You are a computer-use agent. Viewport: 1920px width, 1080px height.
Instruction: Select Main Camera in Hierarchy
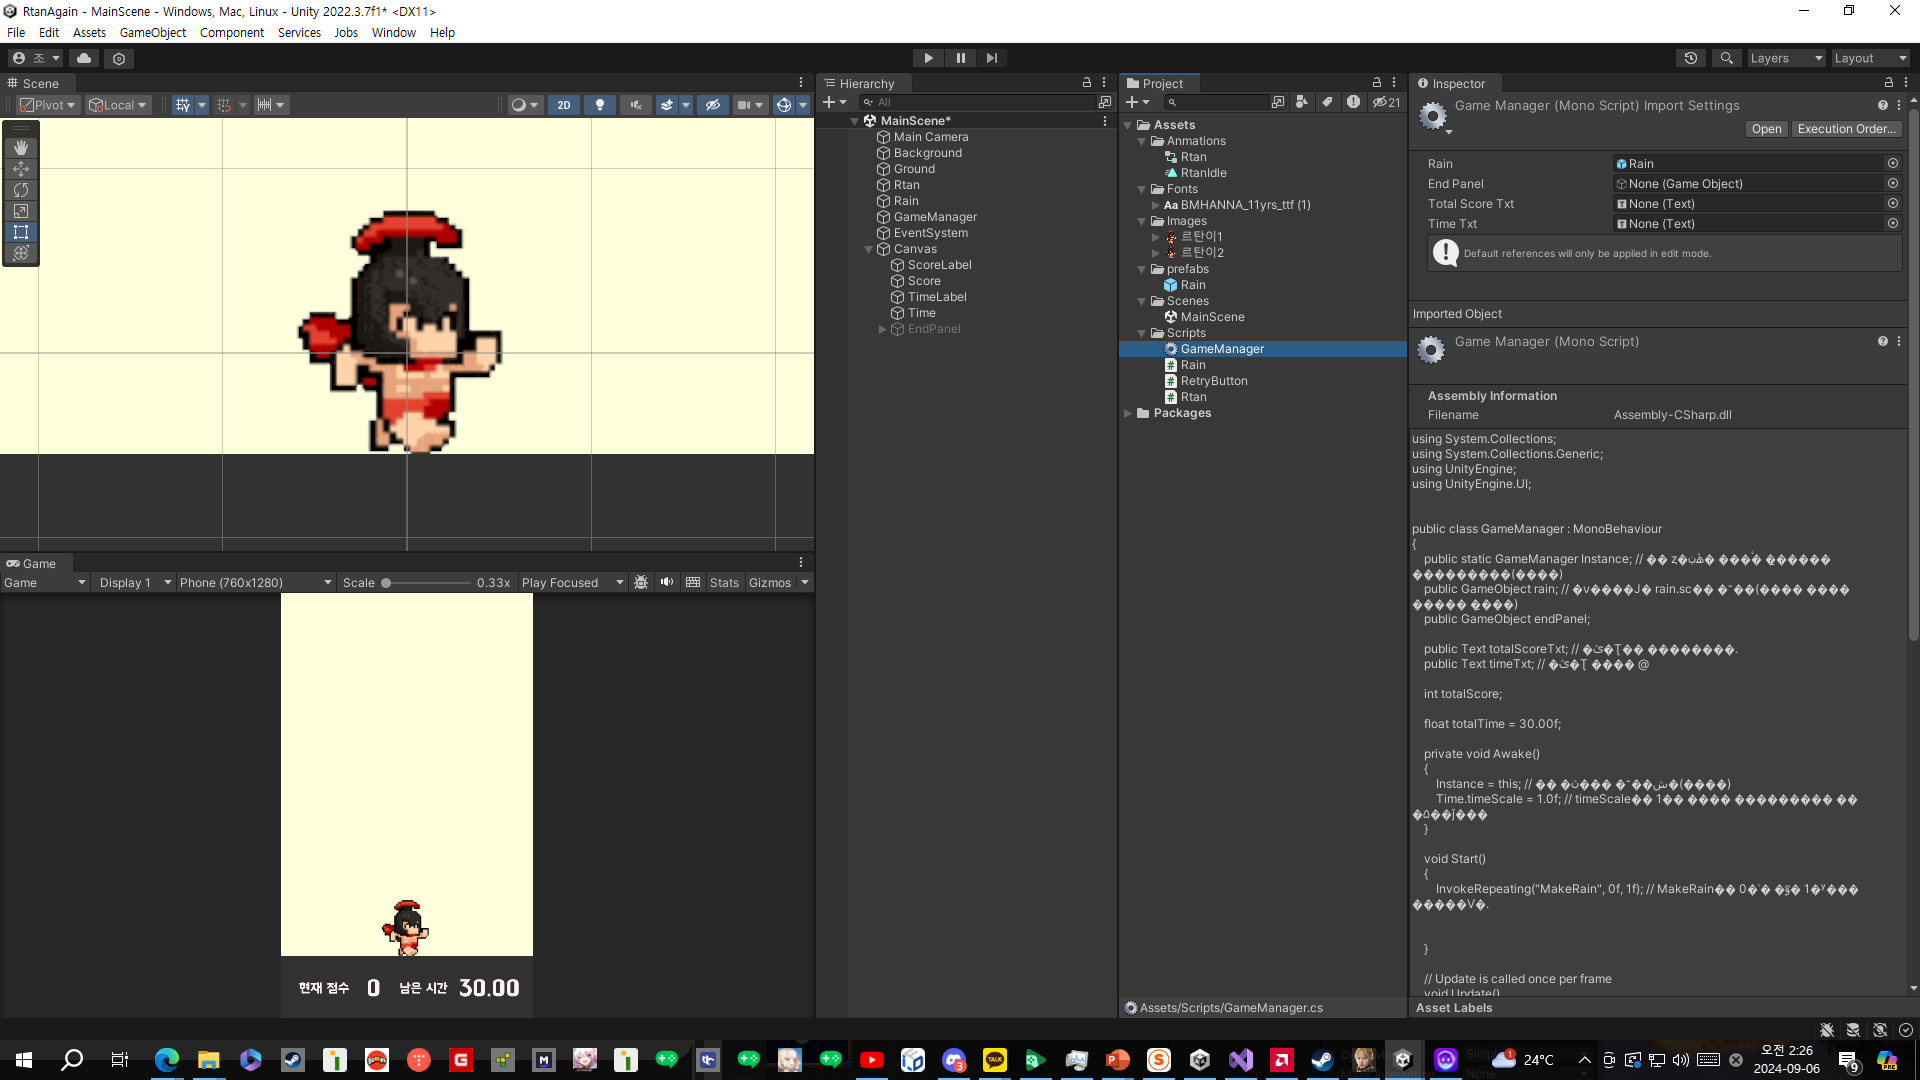pos(930,137)
